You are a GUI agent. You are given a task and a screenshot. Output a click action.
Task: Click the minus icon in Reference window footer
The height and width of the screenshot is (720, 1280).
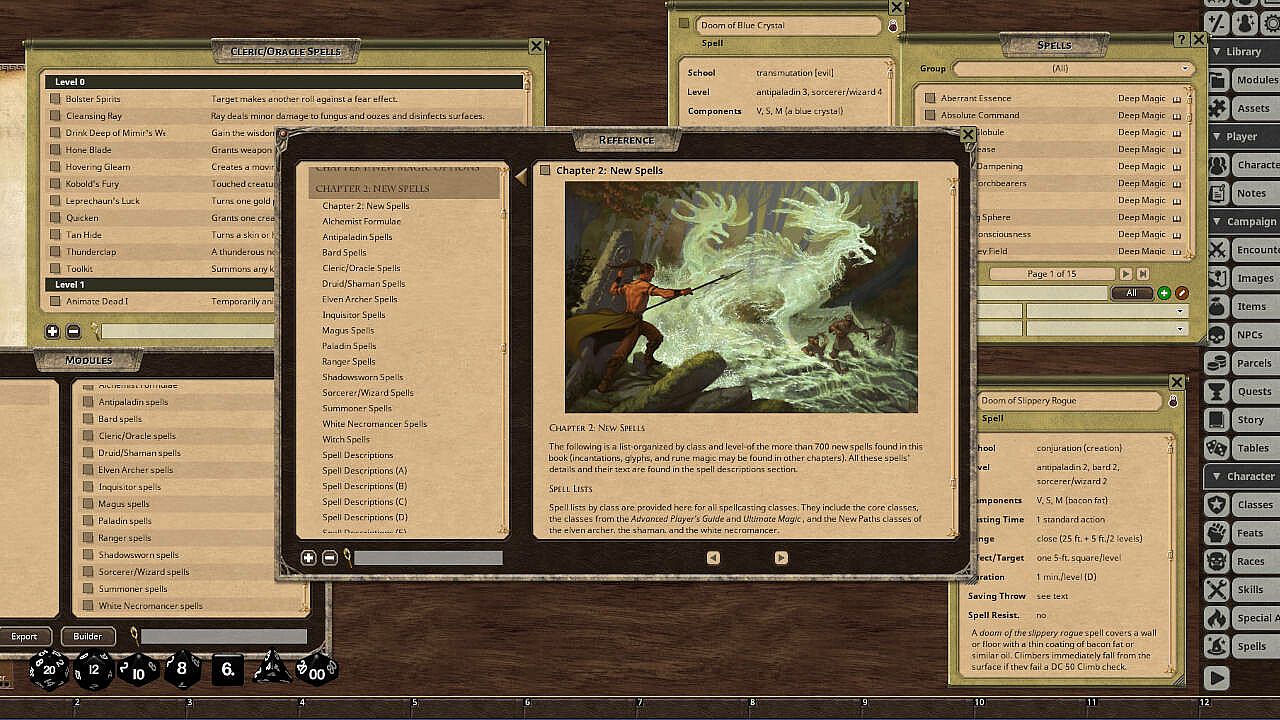click(x=330, y=558)
